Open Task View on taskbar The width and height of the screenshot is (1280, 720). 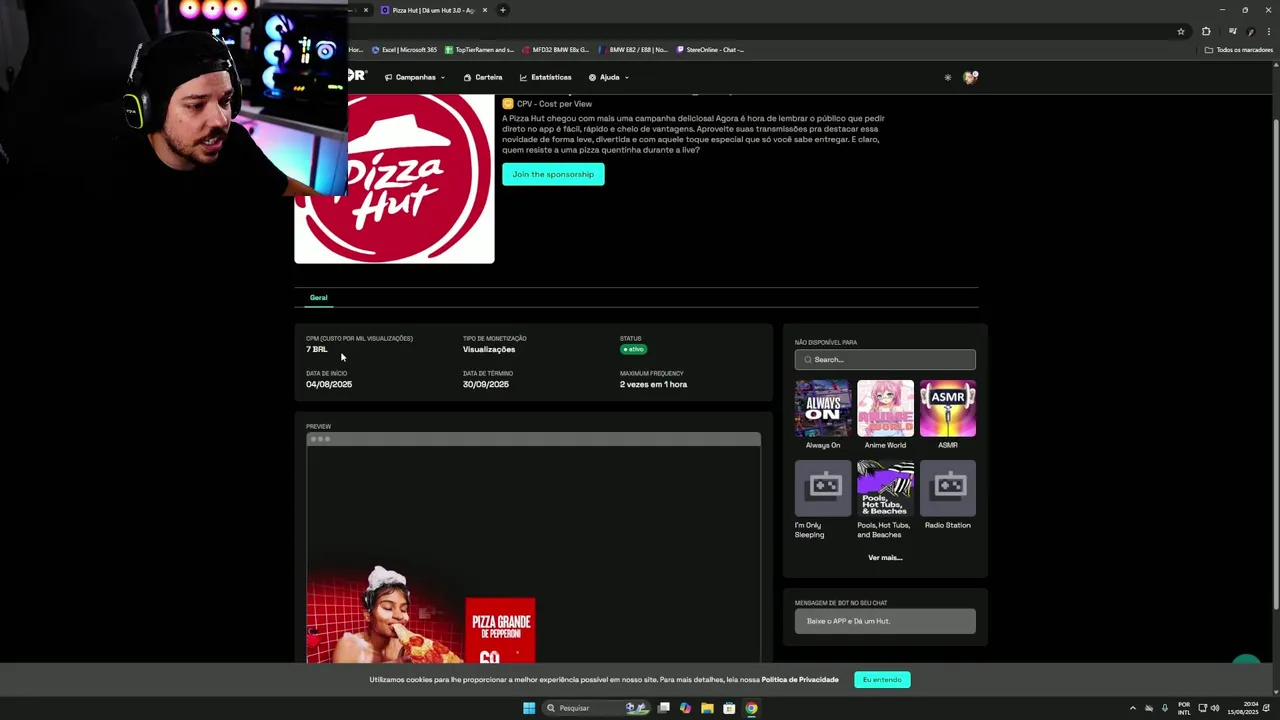click(663, 708)
